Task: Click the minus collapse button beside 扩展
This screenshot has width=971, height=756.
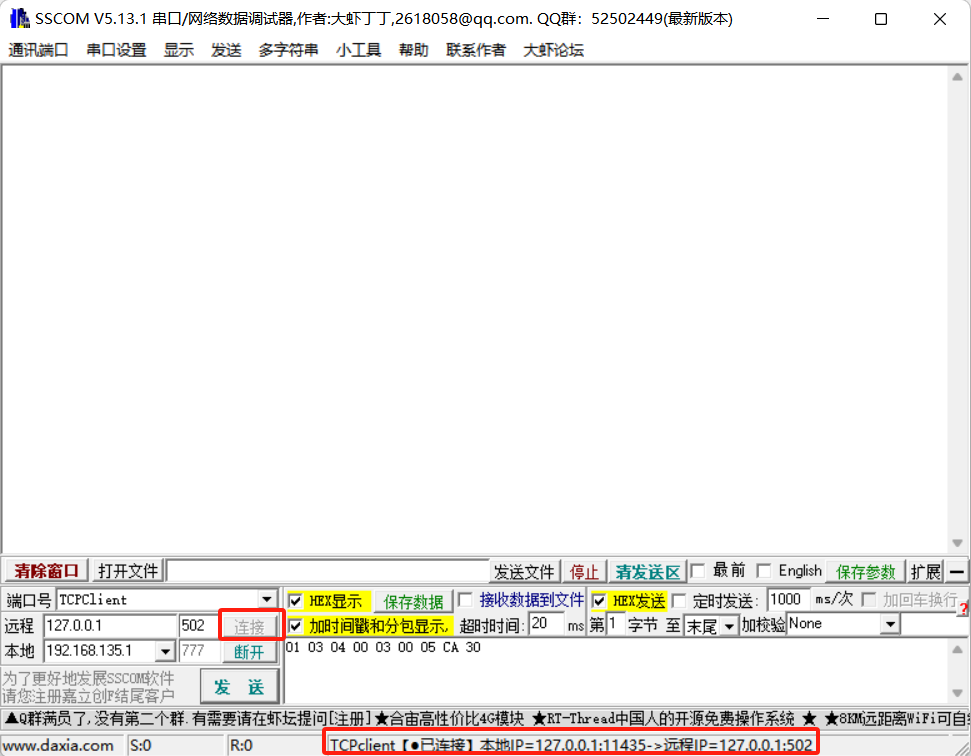Action: click(957, 571)
